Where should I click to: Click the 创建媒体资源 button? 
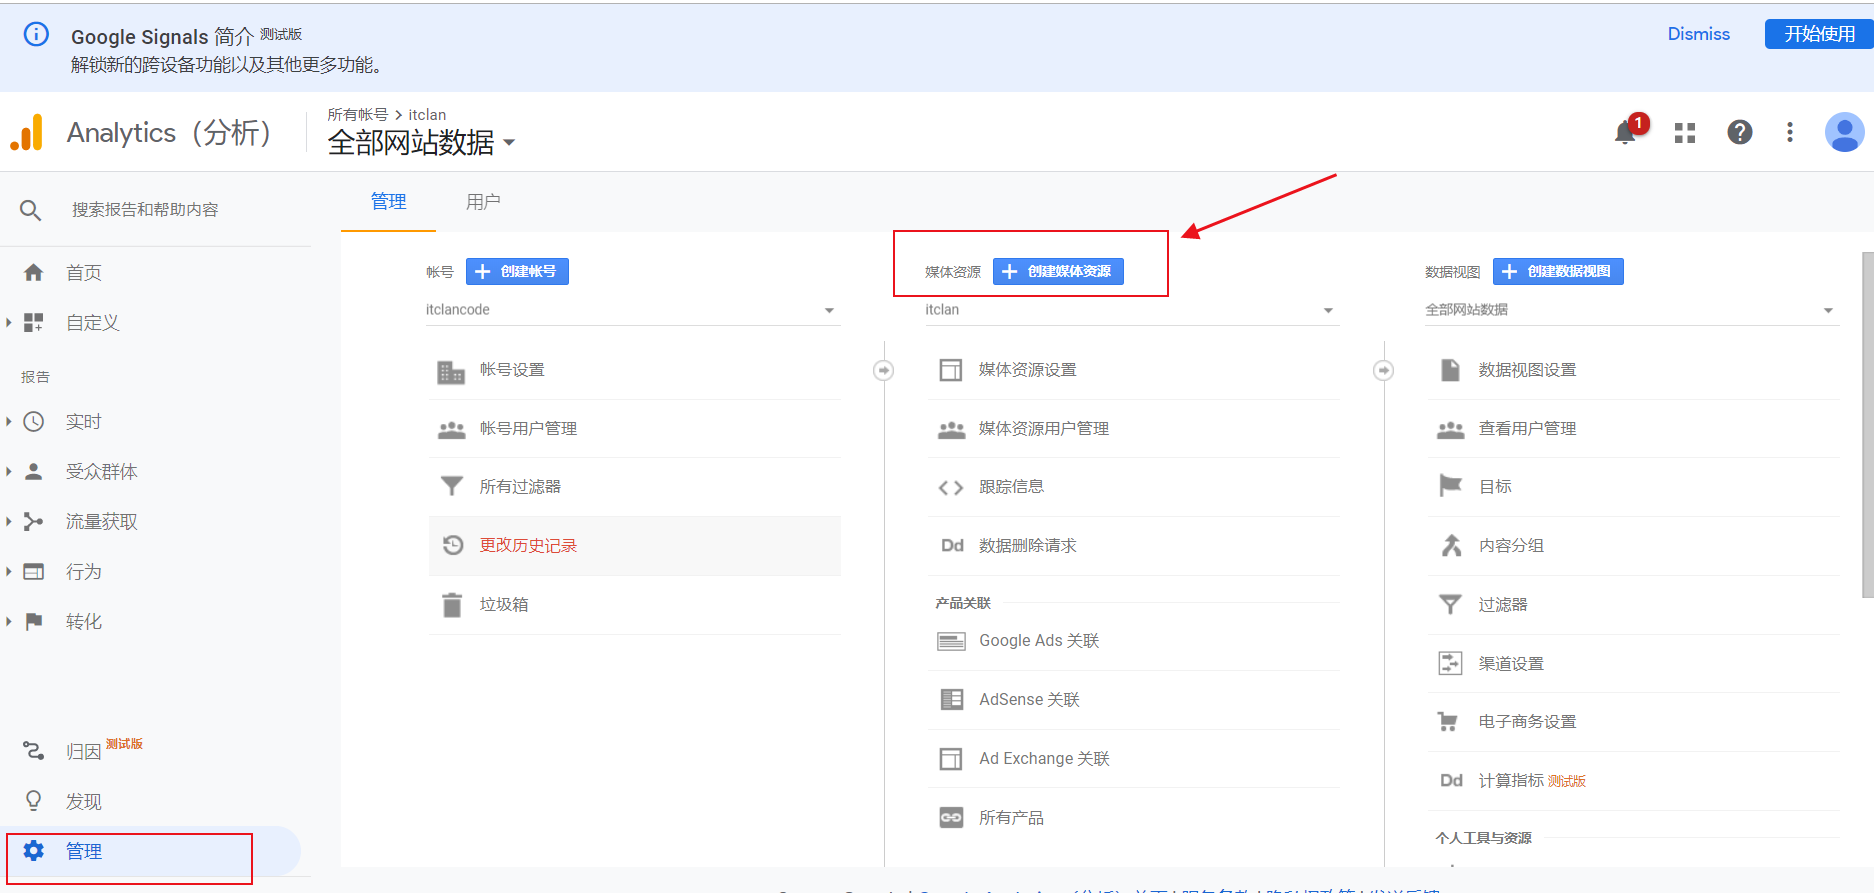1058,271
